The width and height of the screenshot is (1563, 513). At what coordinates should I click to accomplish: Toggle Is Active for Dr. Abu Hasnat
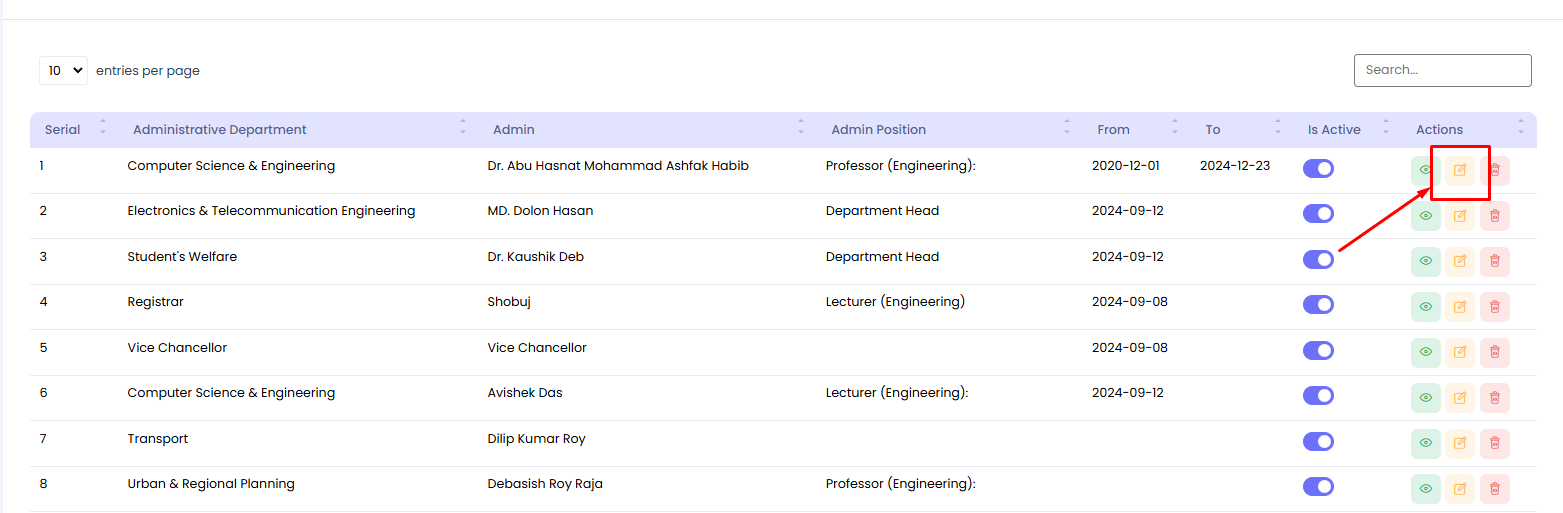click(x=1318, y=168)
